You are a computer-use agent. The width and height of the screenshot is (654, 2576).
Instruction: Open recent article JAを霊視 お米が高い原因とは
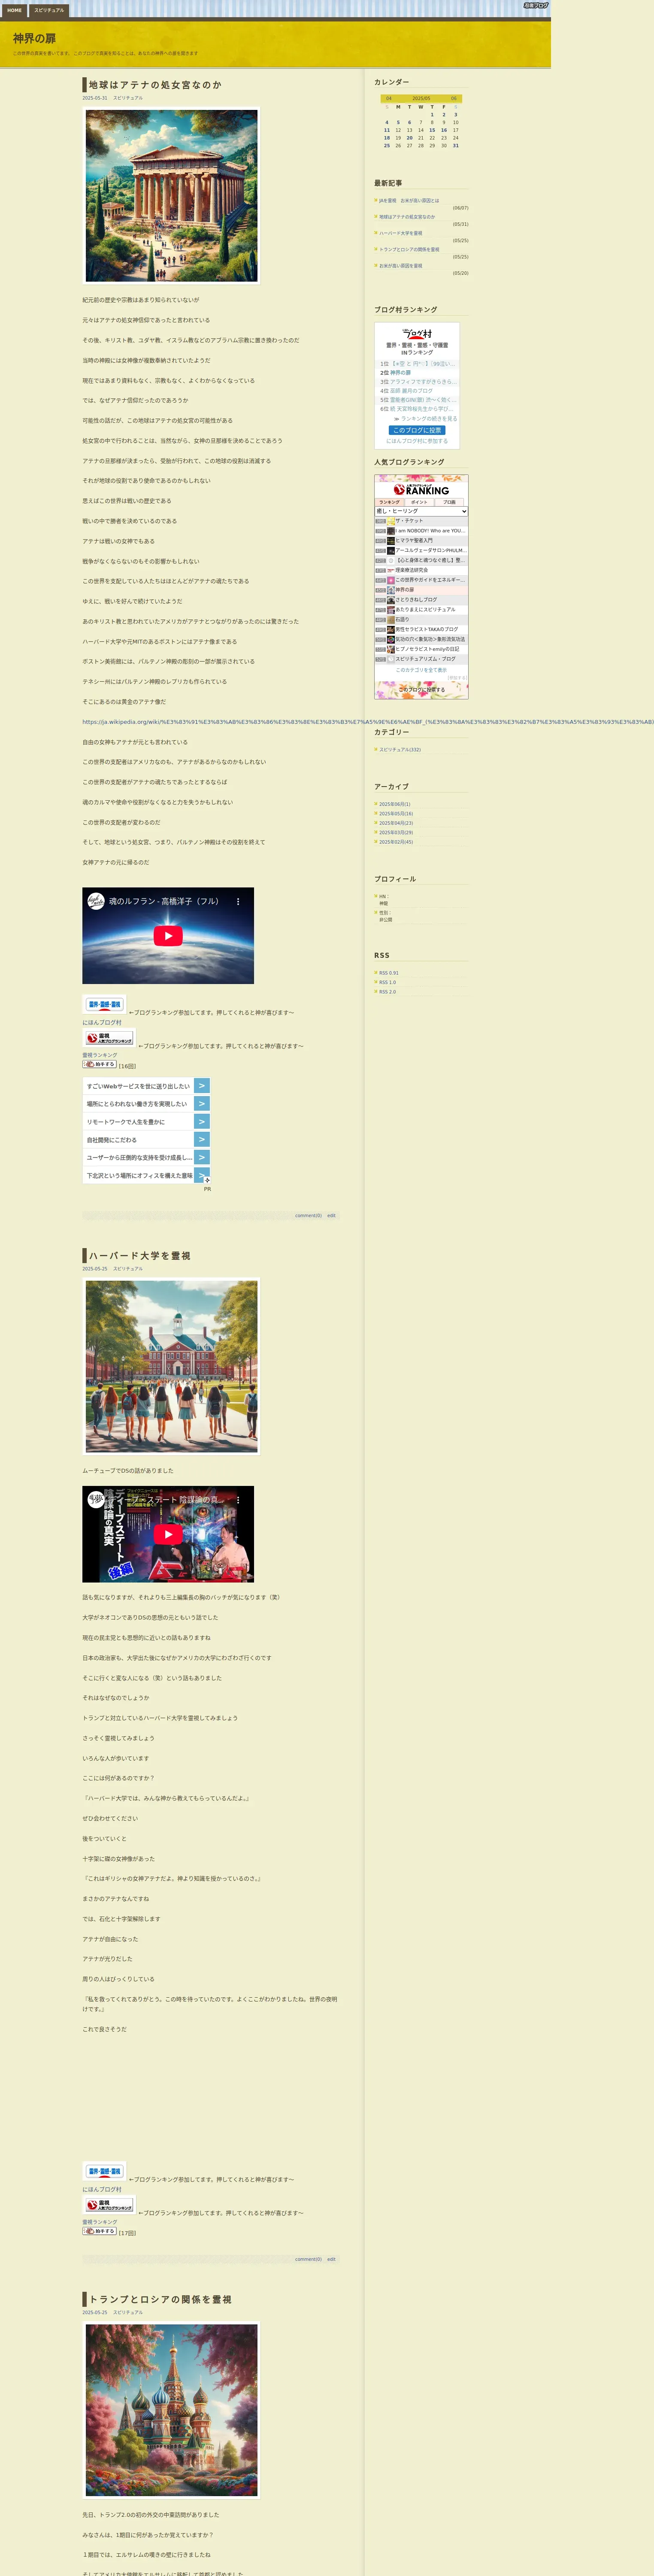pyautogui.click(x=409, y=201)
